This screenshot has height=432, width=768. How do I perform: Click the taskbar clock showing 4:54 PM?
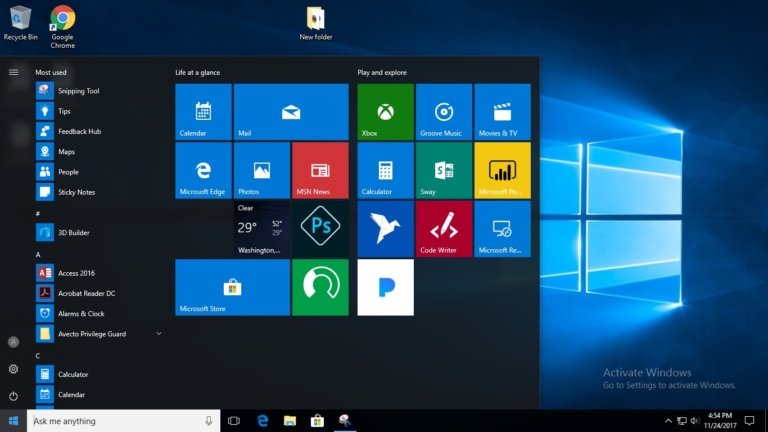720,421
